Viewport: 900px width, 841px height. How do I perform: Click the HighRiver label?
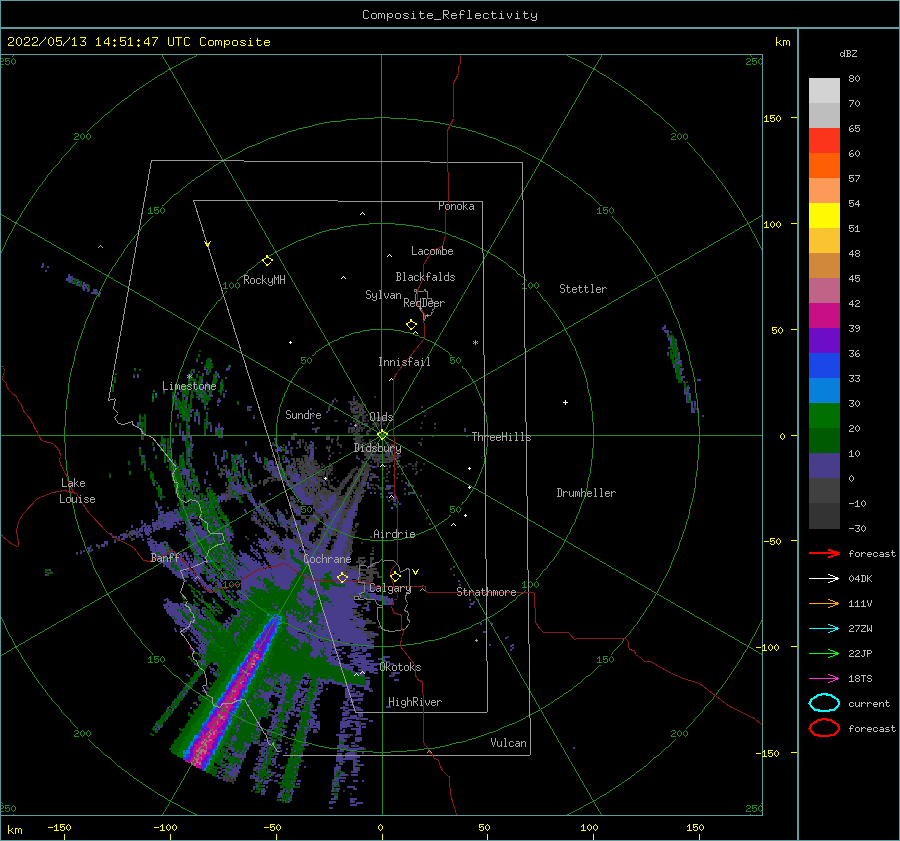click(x=415, y=702)
